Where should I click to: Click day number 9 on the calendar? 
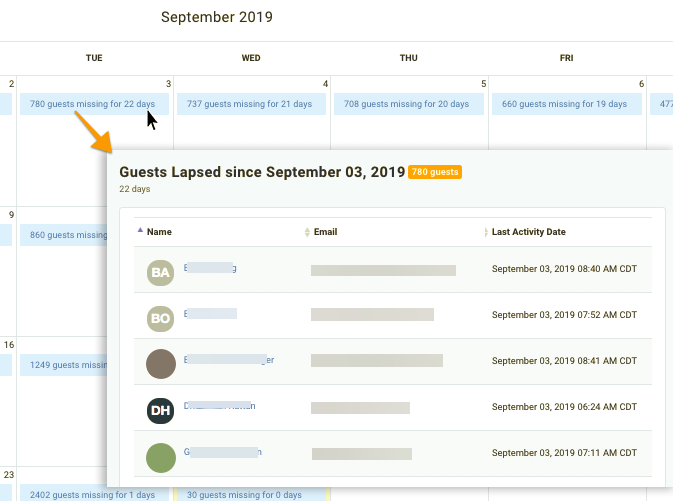click(11, 215)
